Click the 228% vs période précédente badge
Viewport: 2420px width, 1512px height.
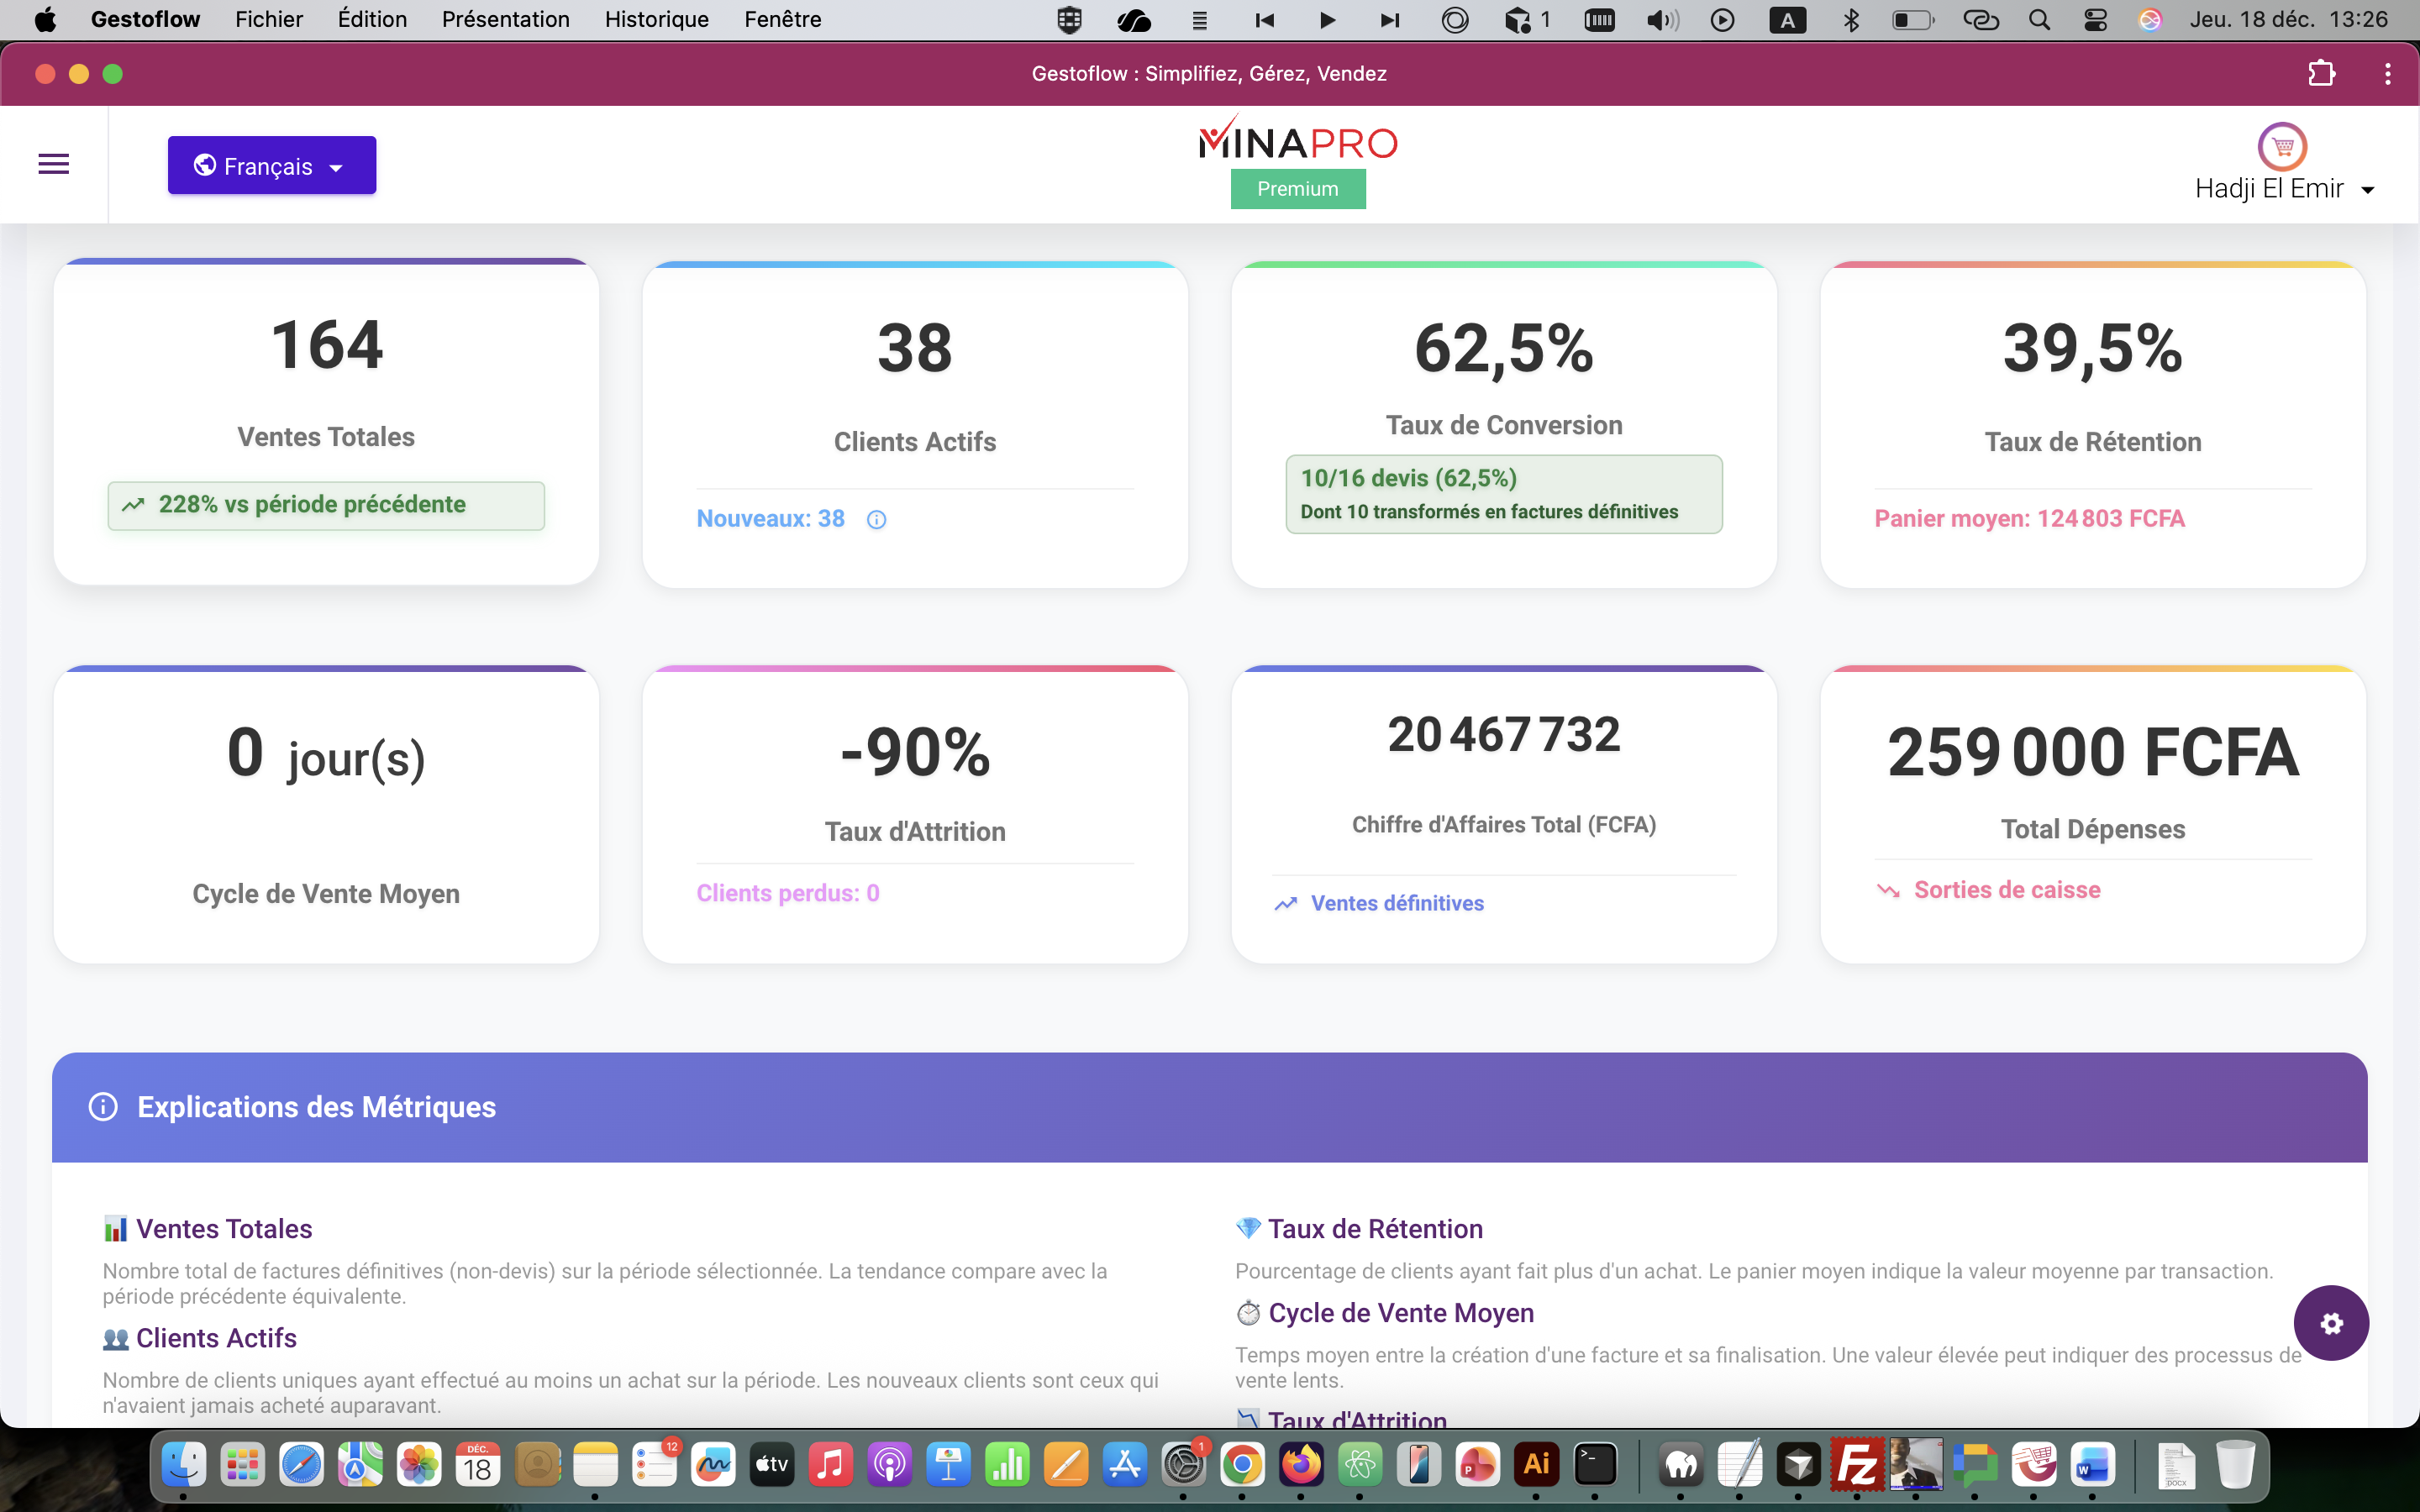(326, 505)
